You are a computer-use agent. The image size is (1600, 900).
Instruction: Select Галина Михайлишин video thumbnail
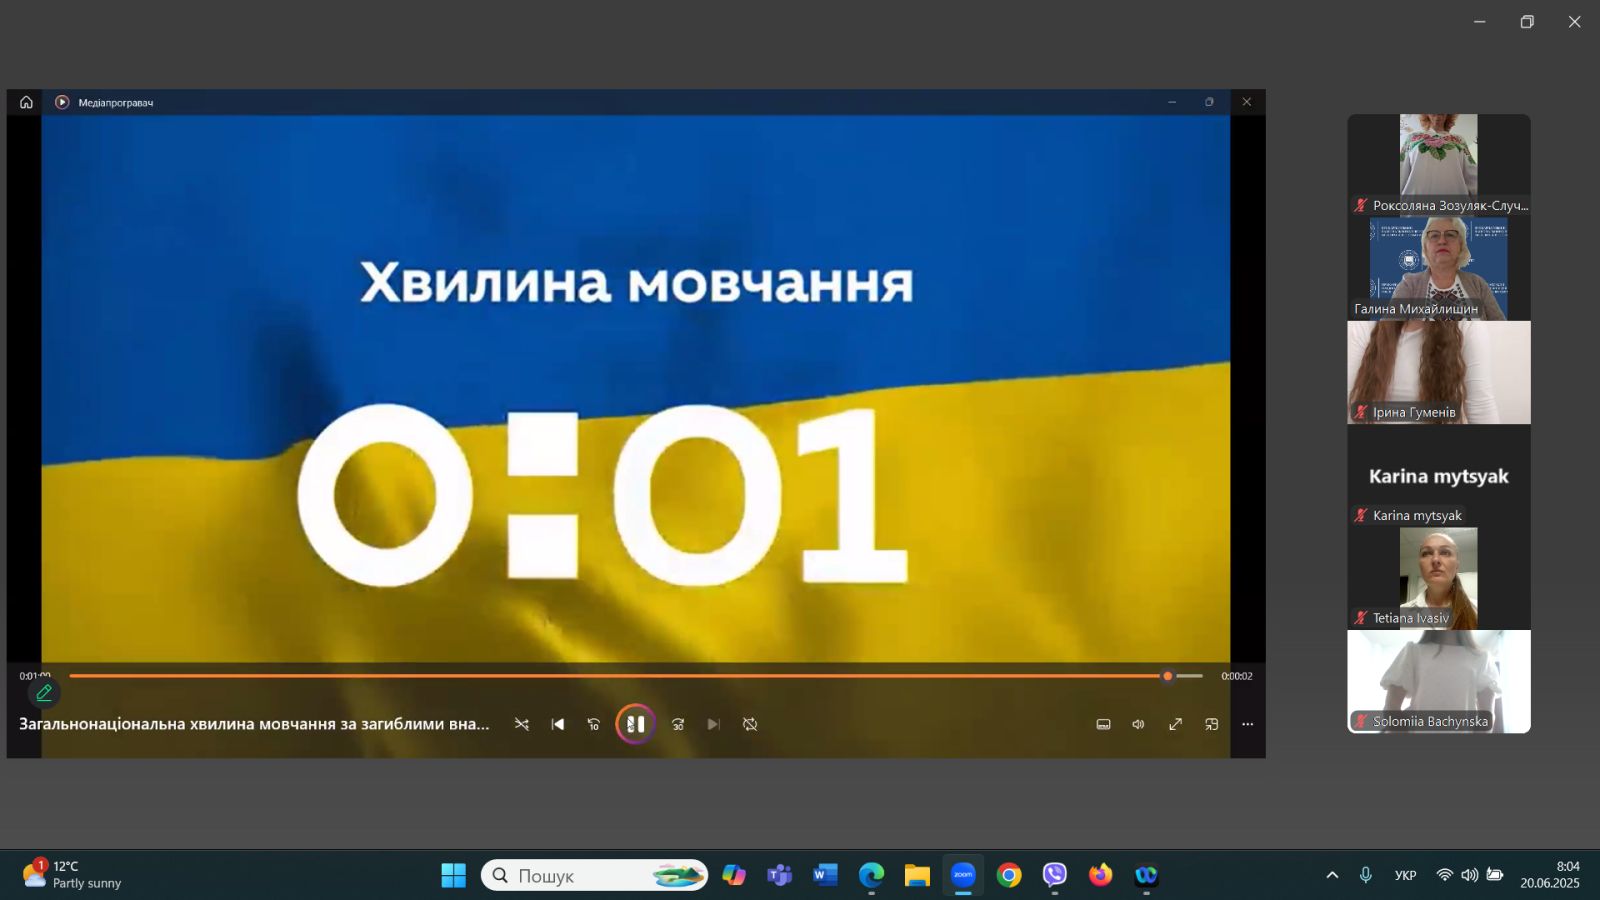pos(1438,268)
